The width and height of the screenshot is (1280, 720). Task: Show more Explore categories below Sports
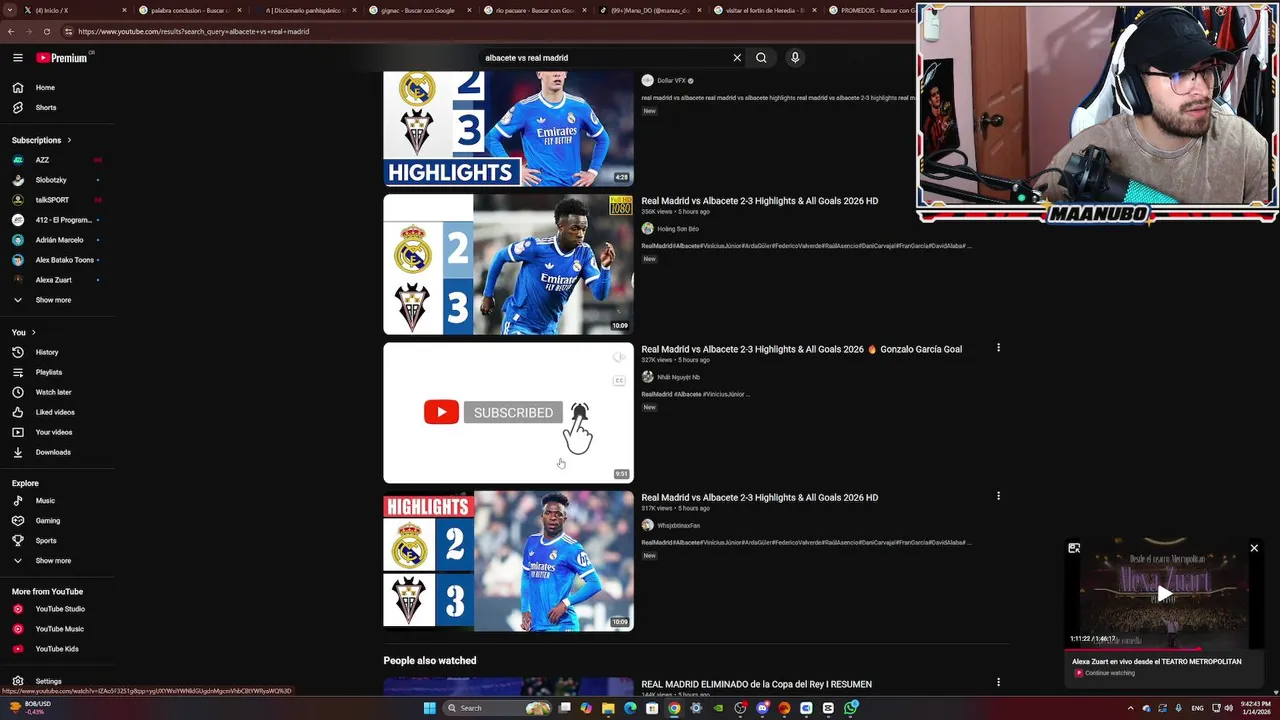57,560
